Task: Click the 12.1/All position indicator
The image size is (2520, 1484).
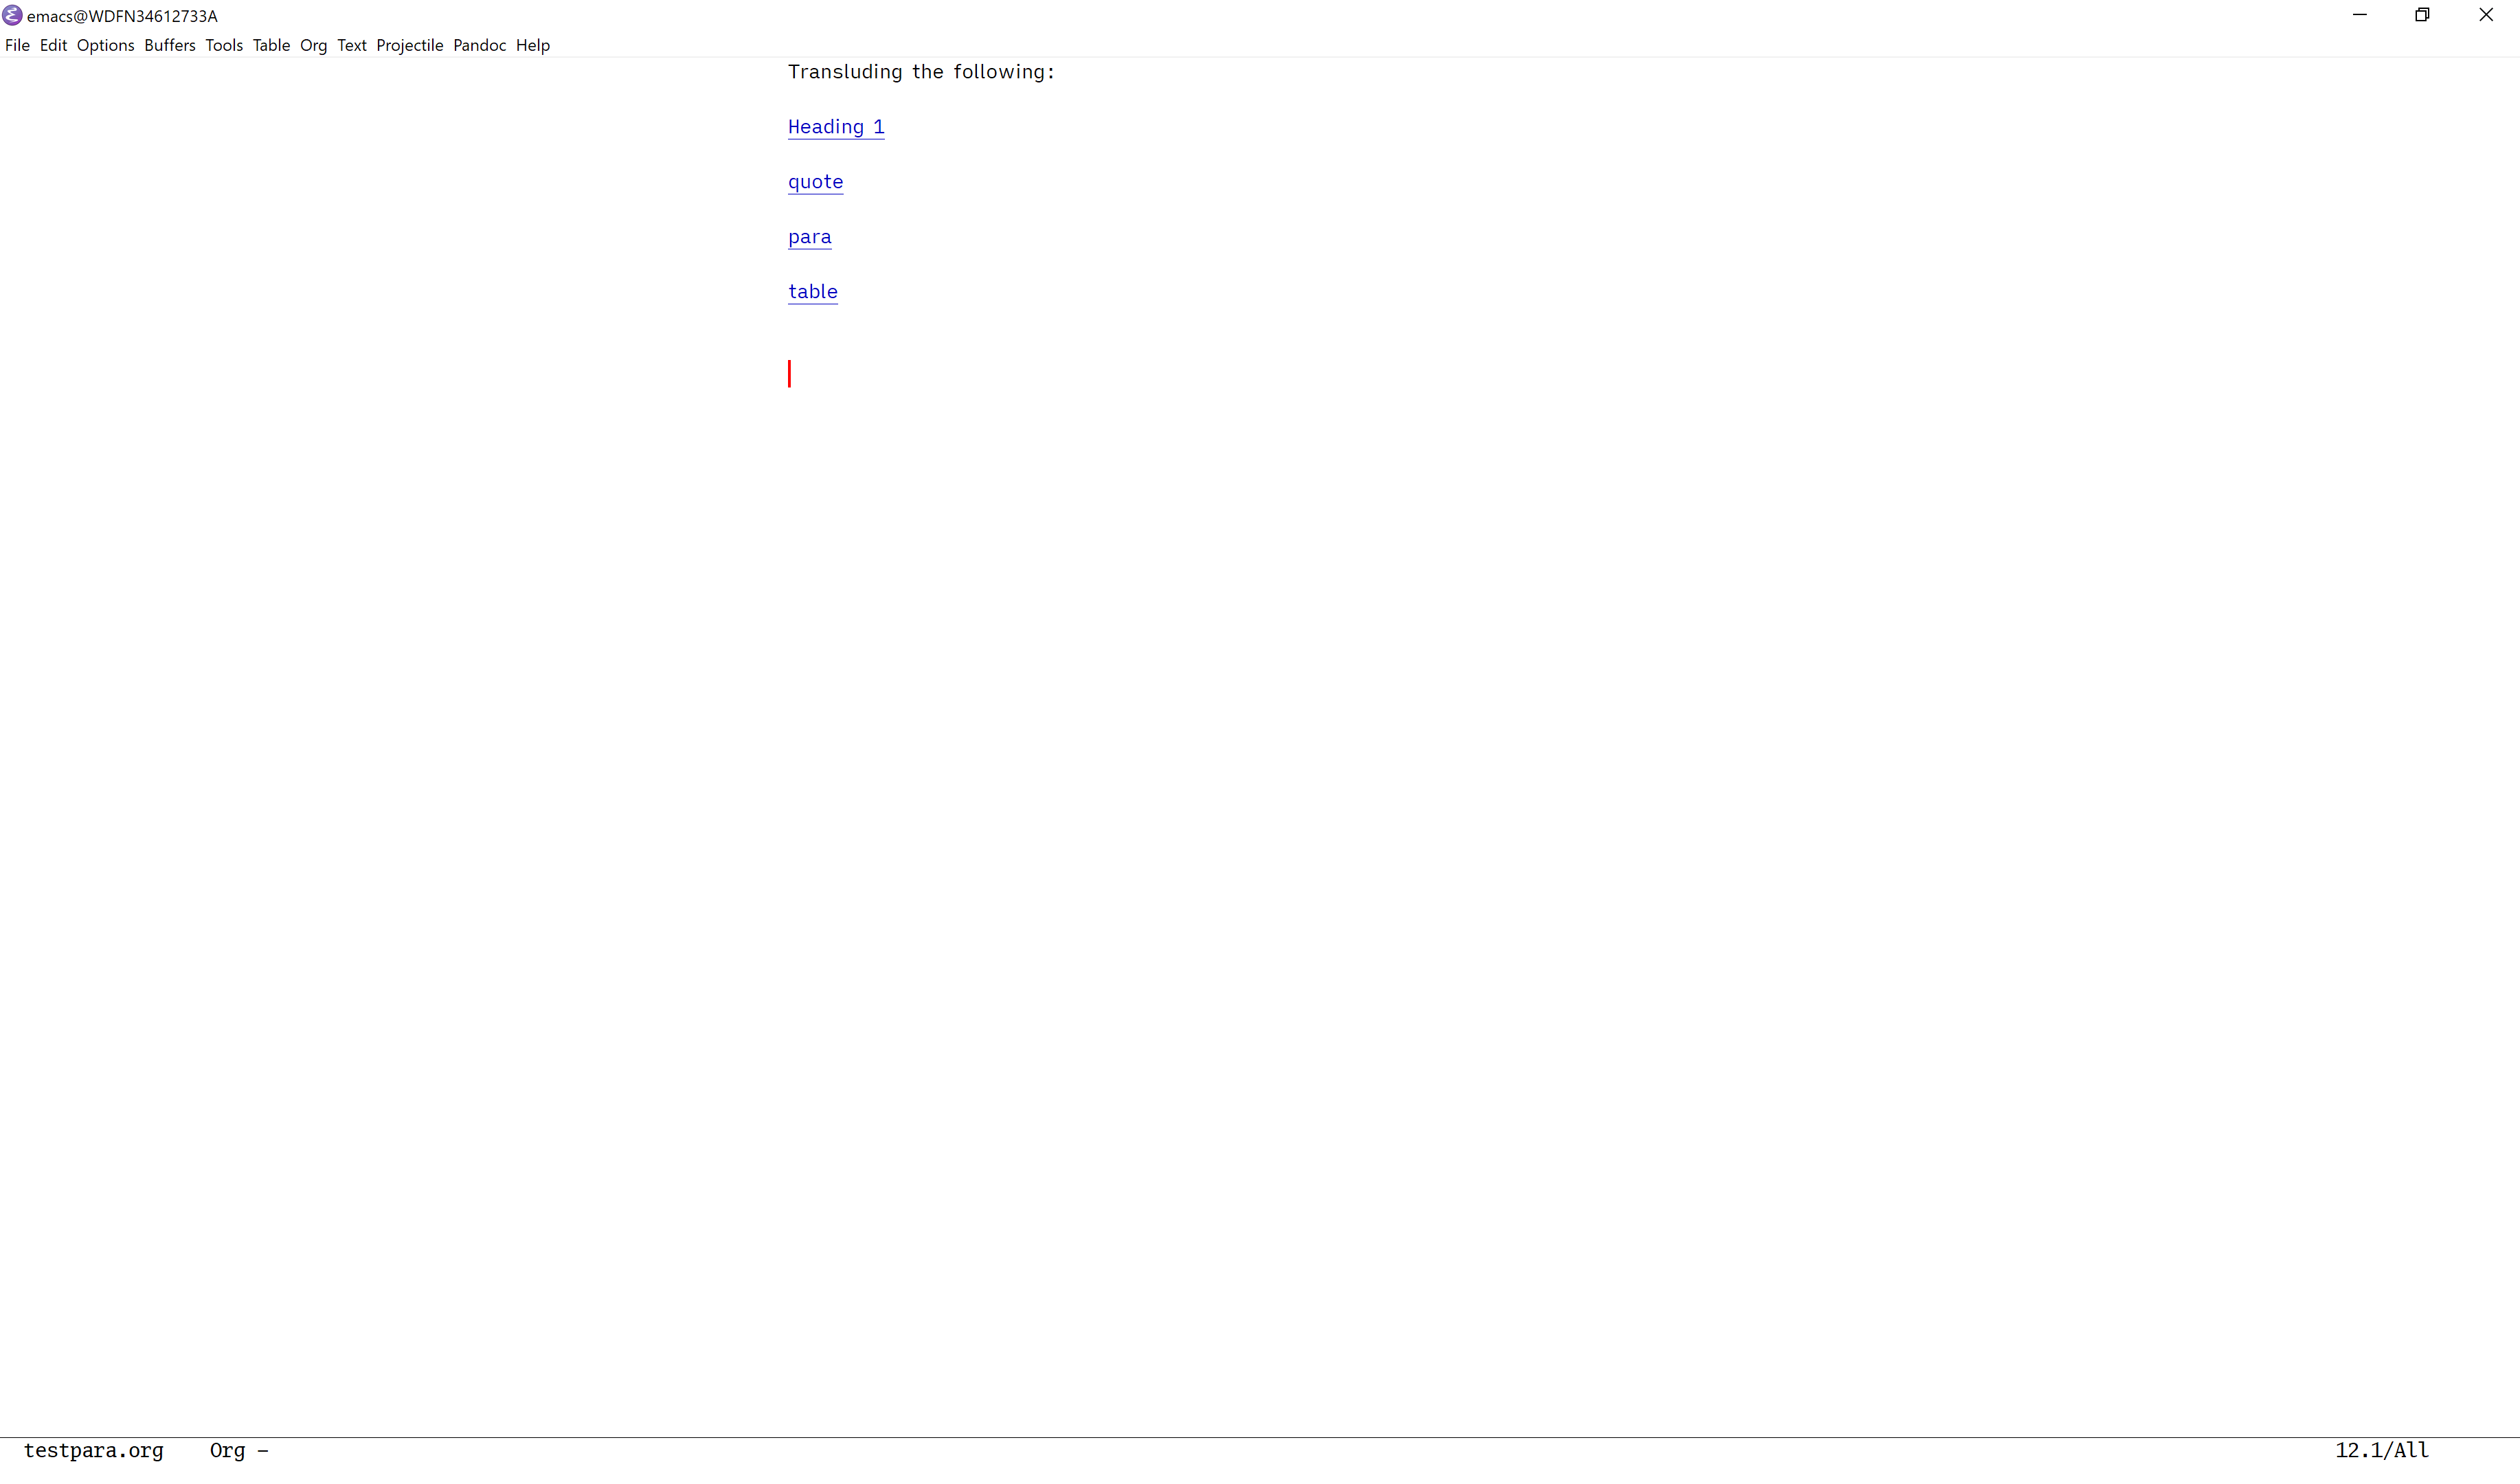Action: (2381, 1450)
